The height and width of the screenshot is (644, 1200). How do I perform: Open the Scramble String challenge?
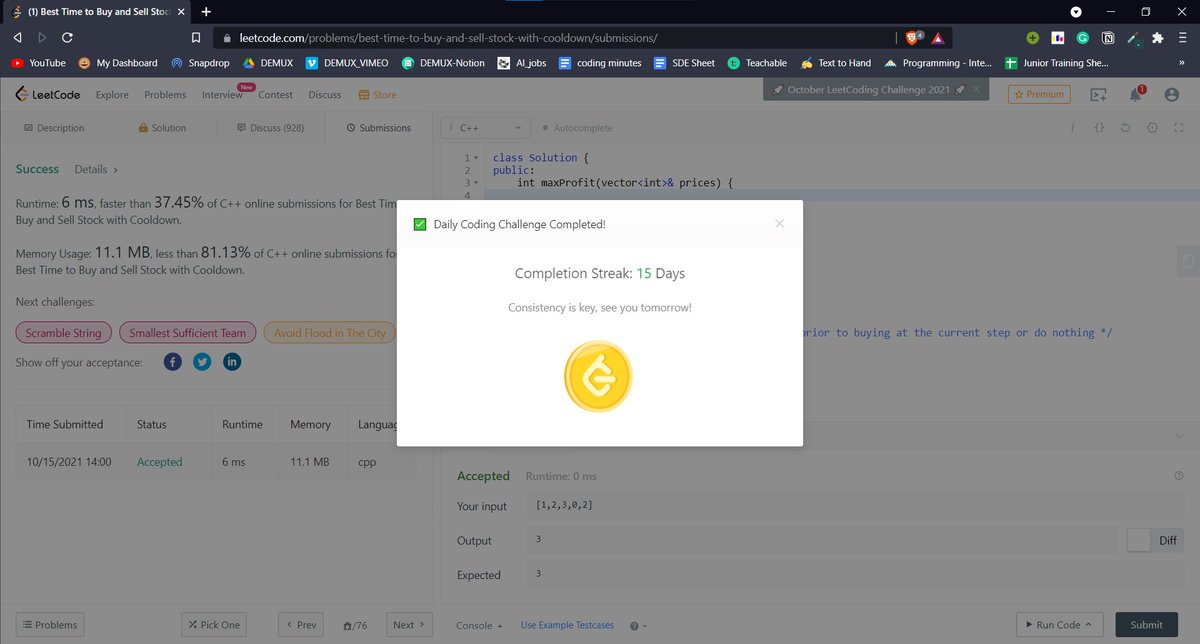pos(63,333)
